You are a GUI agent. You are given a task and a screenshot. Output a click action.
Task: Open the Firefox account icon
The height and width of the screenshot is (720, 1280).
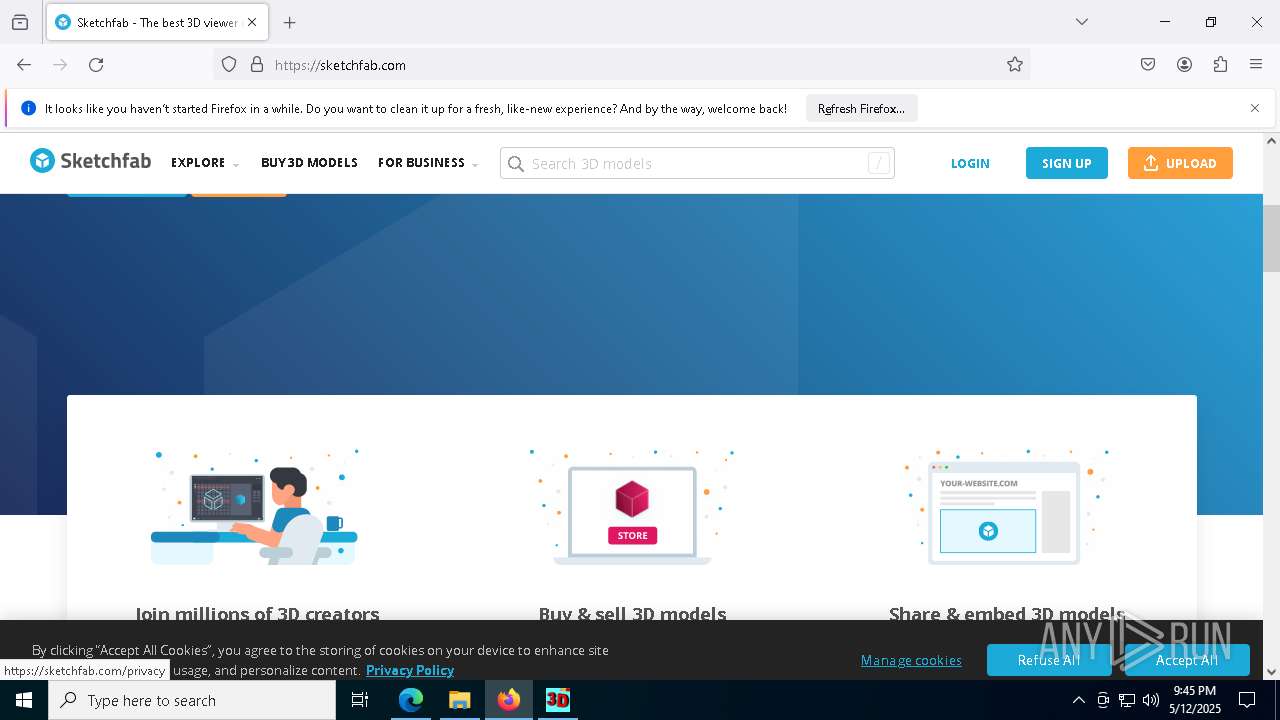(x=1184, y=64)
